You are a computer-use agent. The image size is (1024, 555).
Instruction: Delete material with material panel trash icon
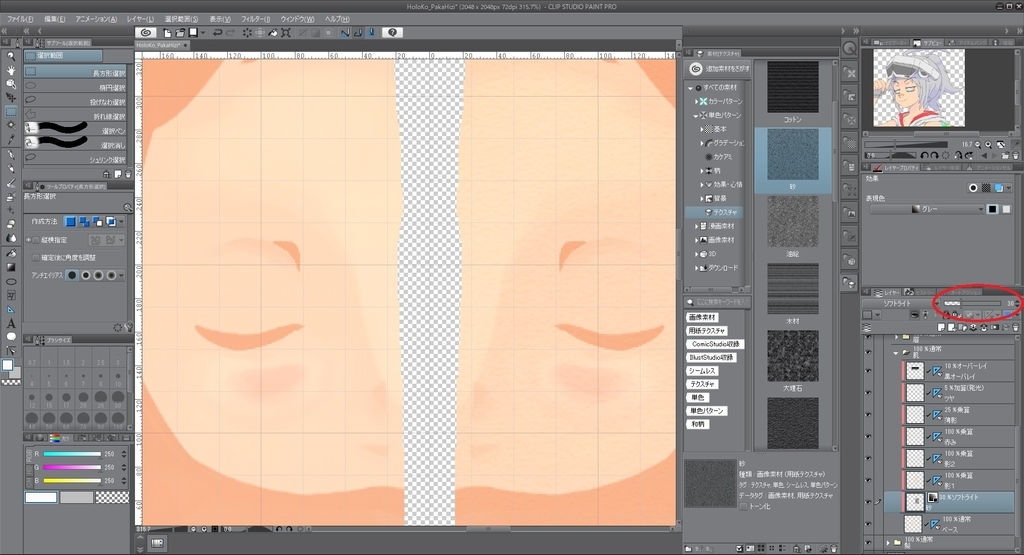click(x=834, y=548)
